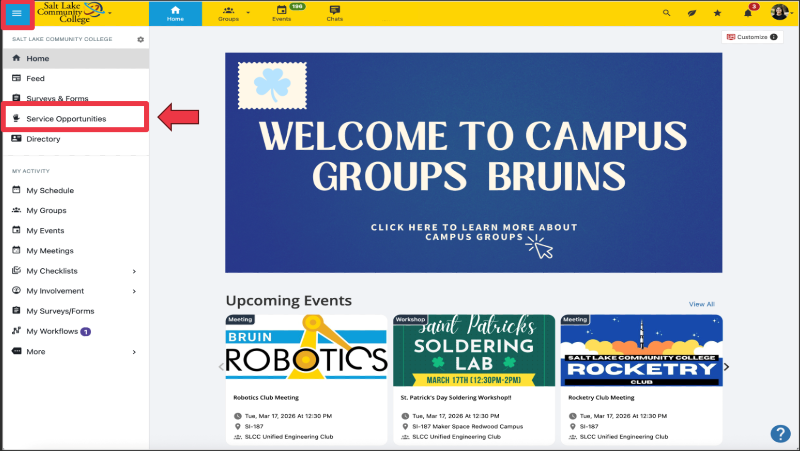Viewport: 800px width, 451px height.
Task: Open the help question mark button
Action: [x=780, y=434]
